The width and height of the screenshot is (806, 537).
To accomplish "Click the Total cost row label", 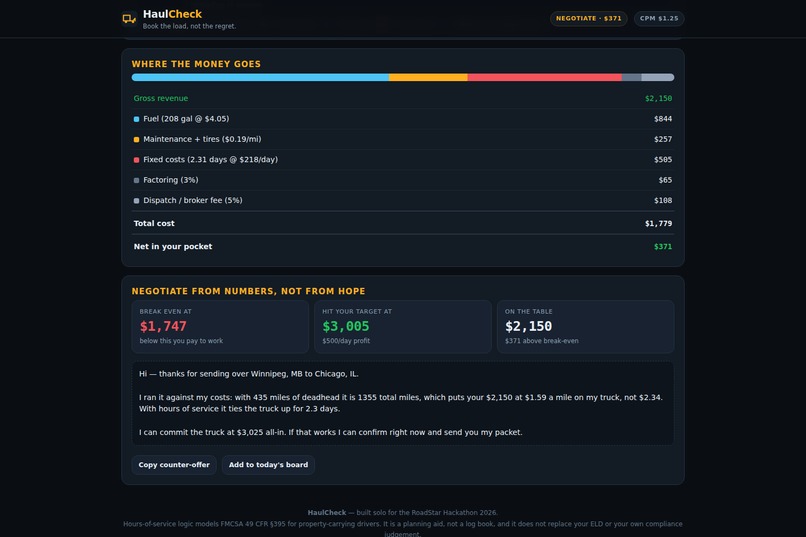I will [x=154, y=224].
